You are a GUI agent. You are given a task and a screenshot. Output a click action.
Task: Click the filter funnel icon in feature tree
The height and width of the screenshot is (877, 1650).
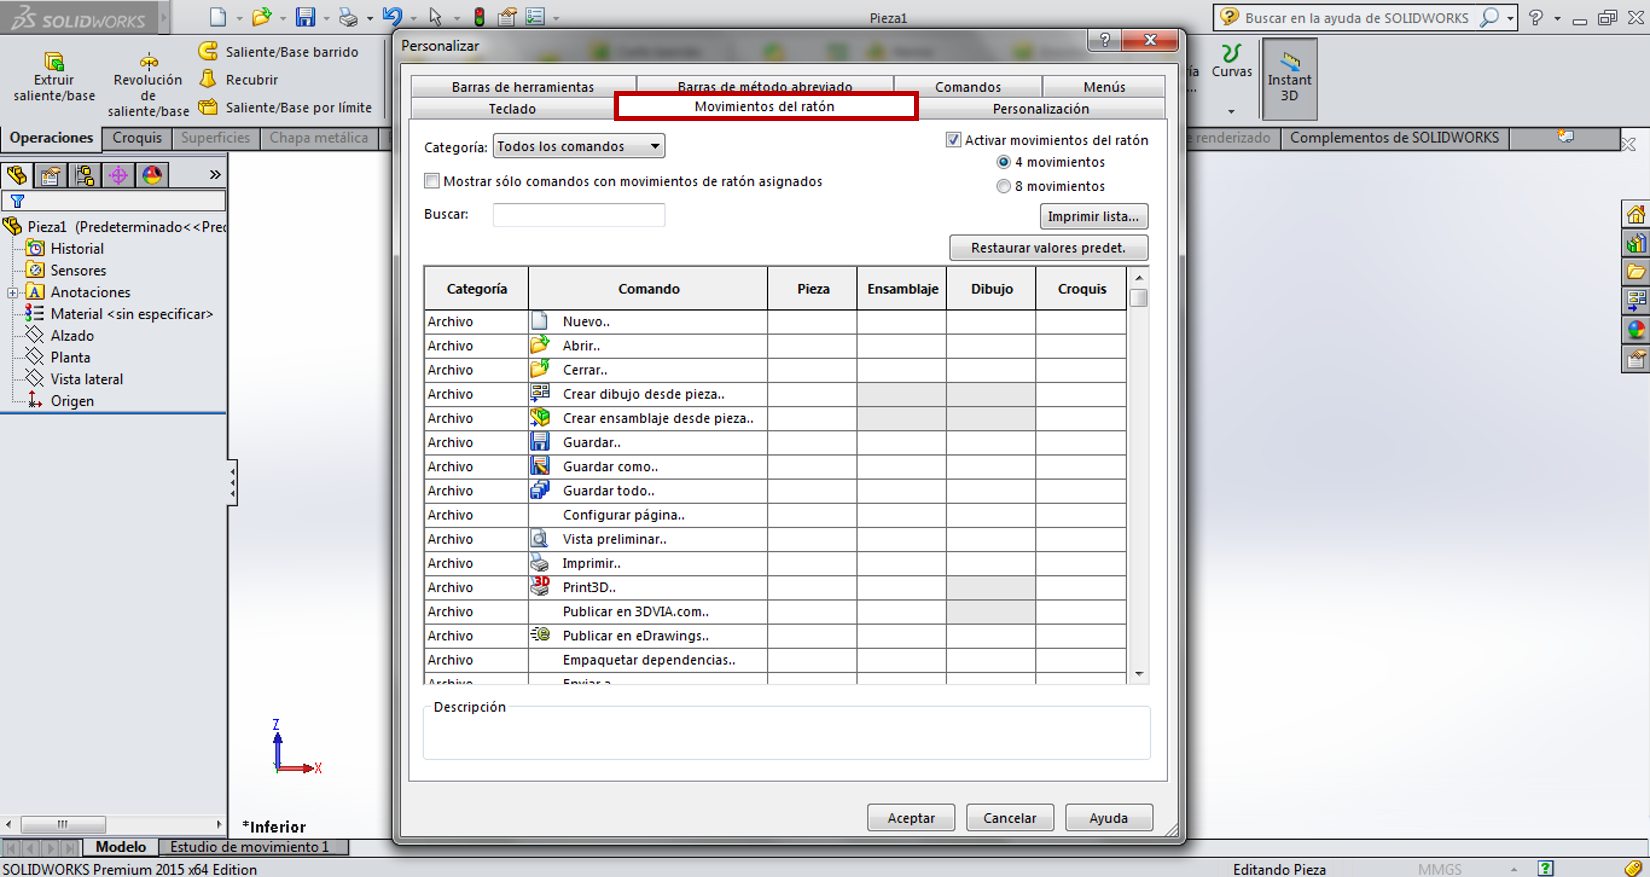pos(17,201)
